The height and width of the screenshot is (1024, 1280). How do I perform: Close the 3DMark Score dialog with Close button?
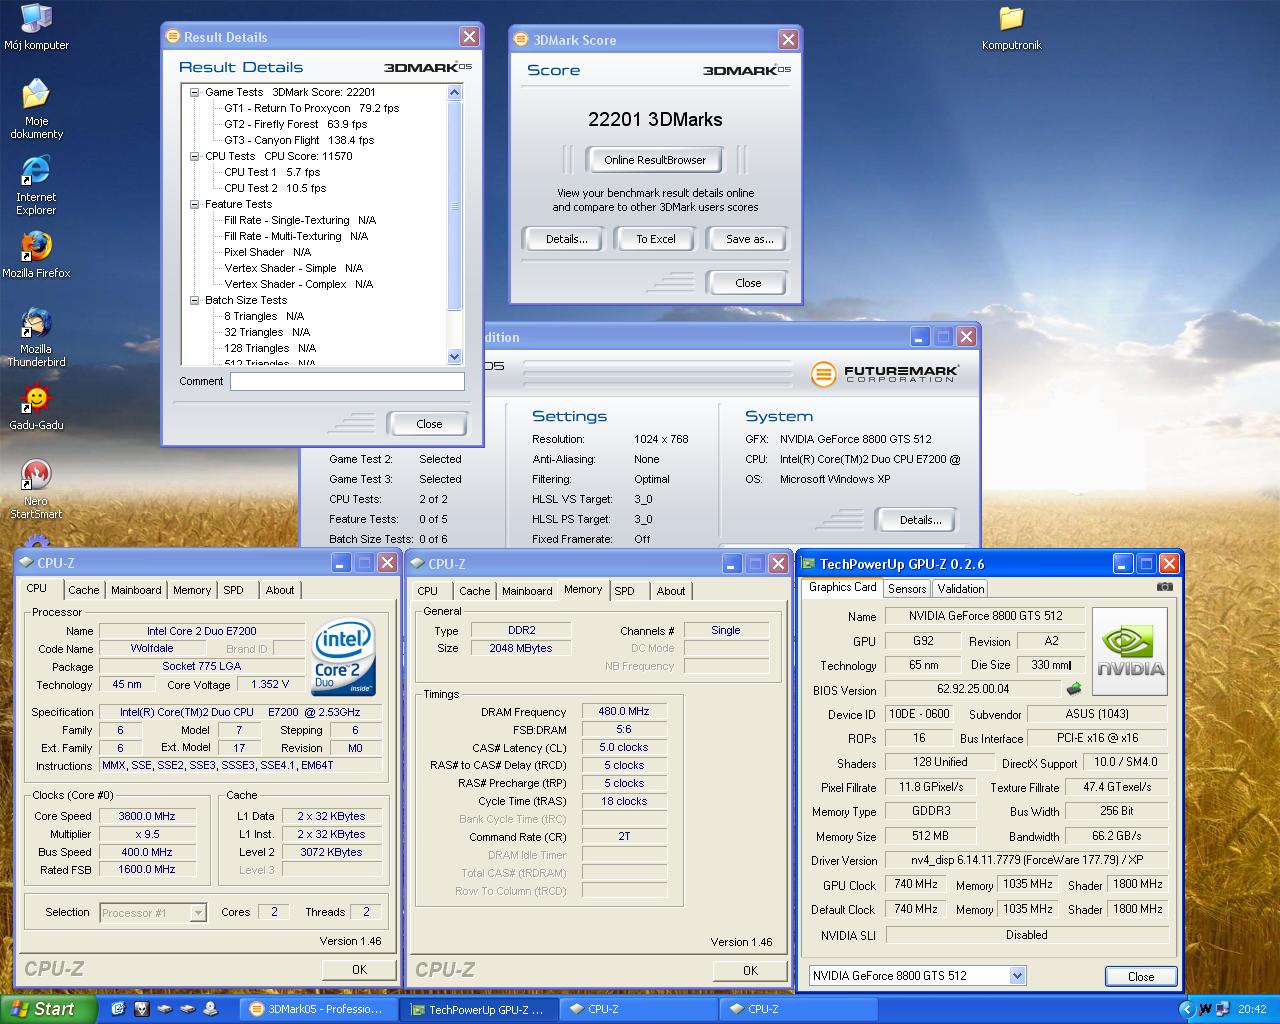coord(748,283)
